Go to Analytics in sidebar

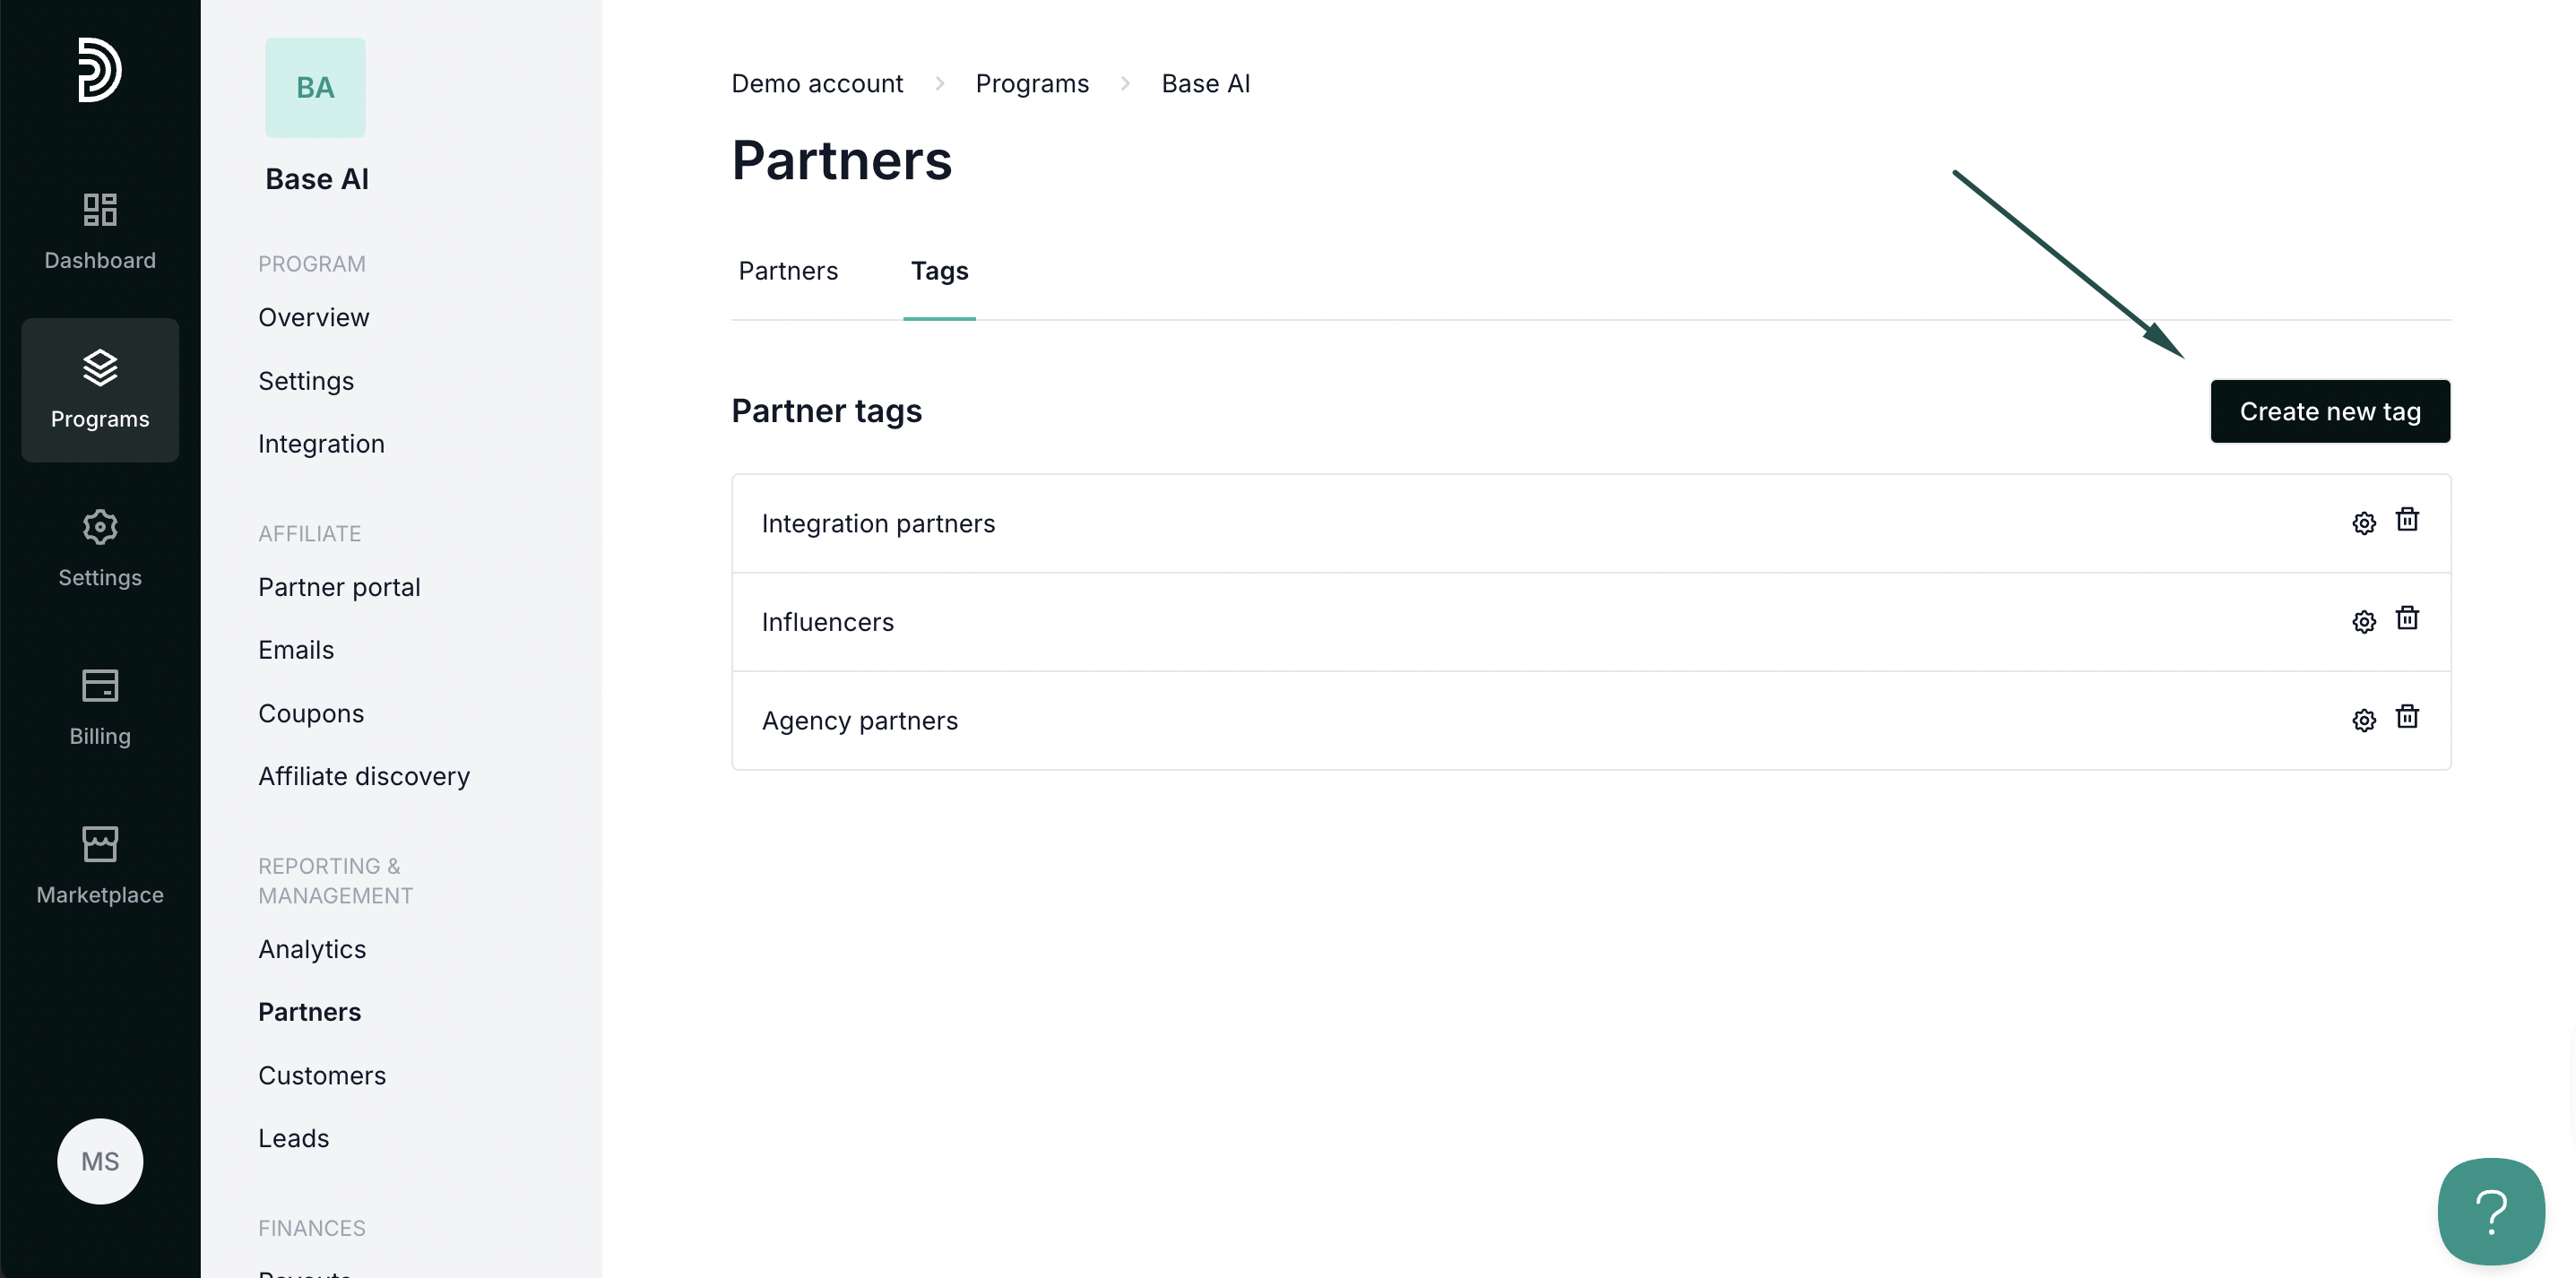point(312,949)
